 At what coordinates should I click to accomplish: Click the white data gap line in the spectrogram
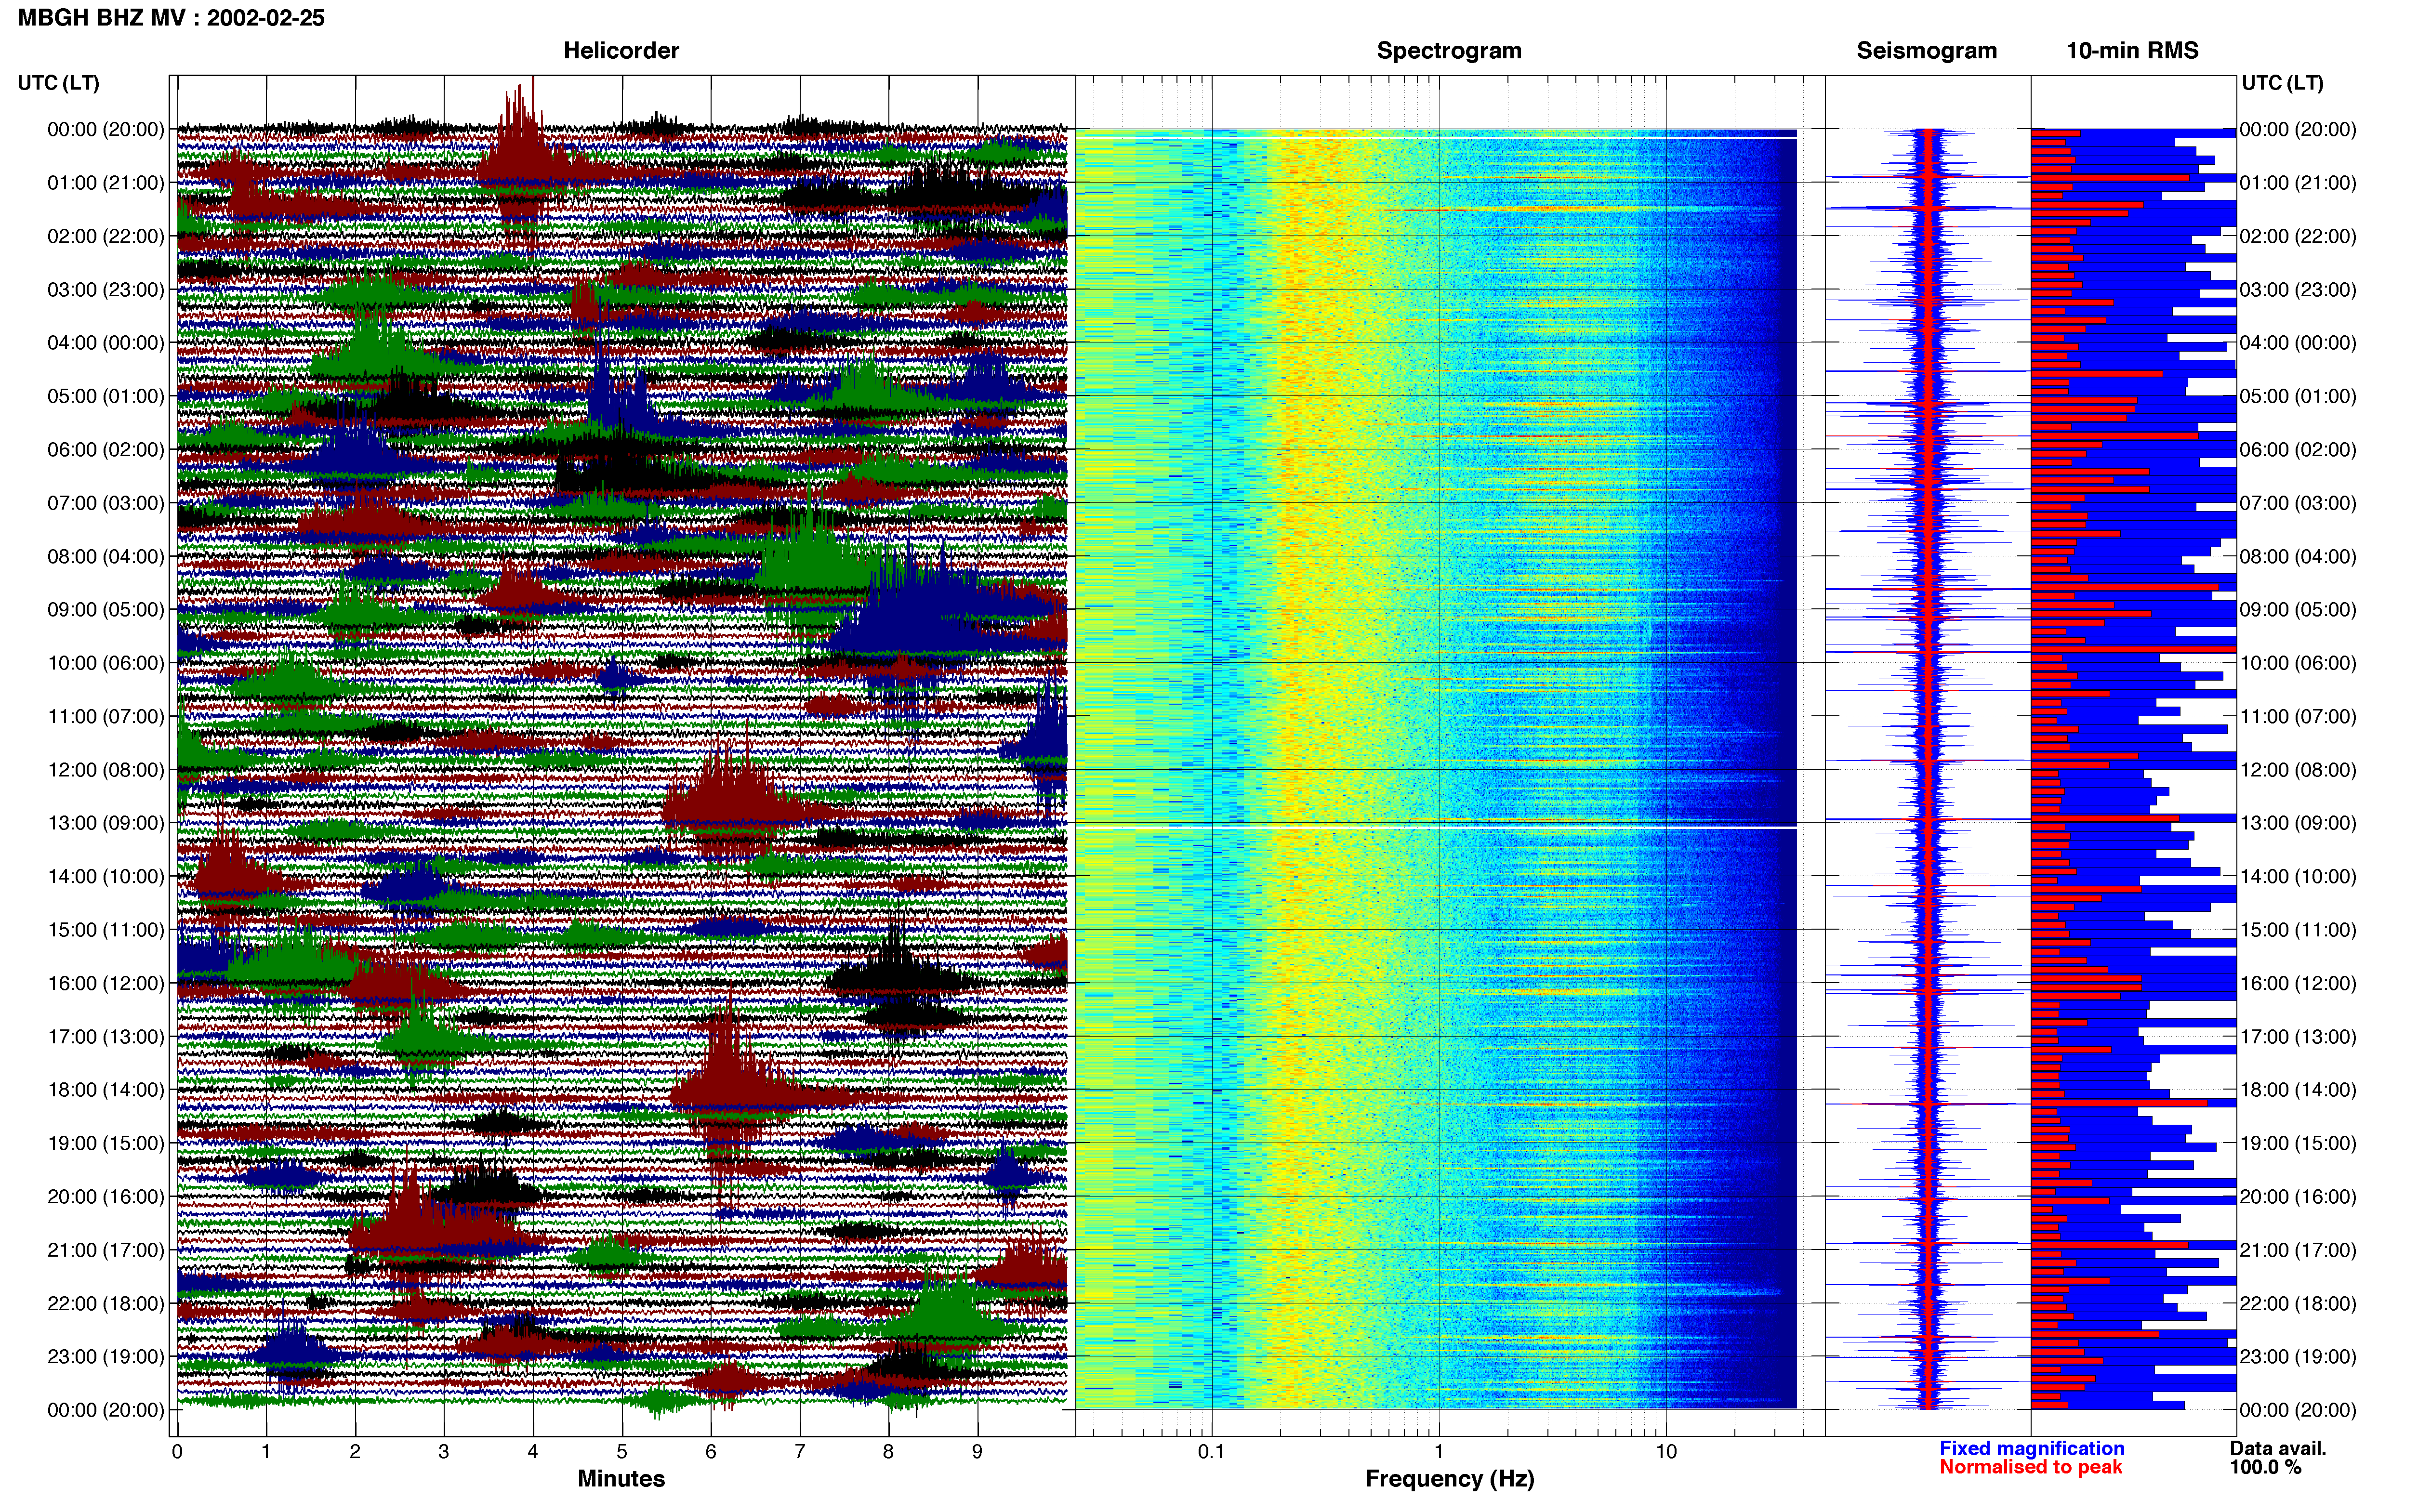[1436, 827]
